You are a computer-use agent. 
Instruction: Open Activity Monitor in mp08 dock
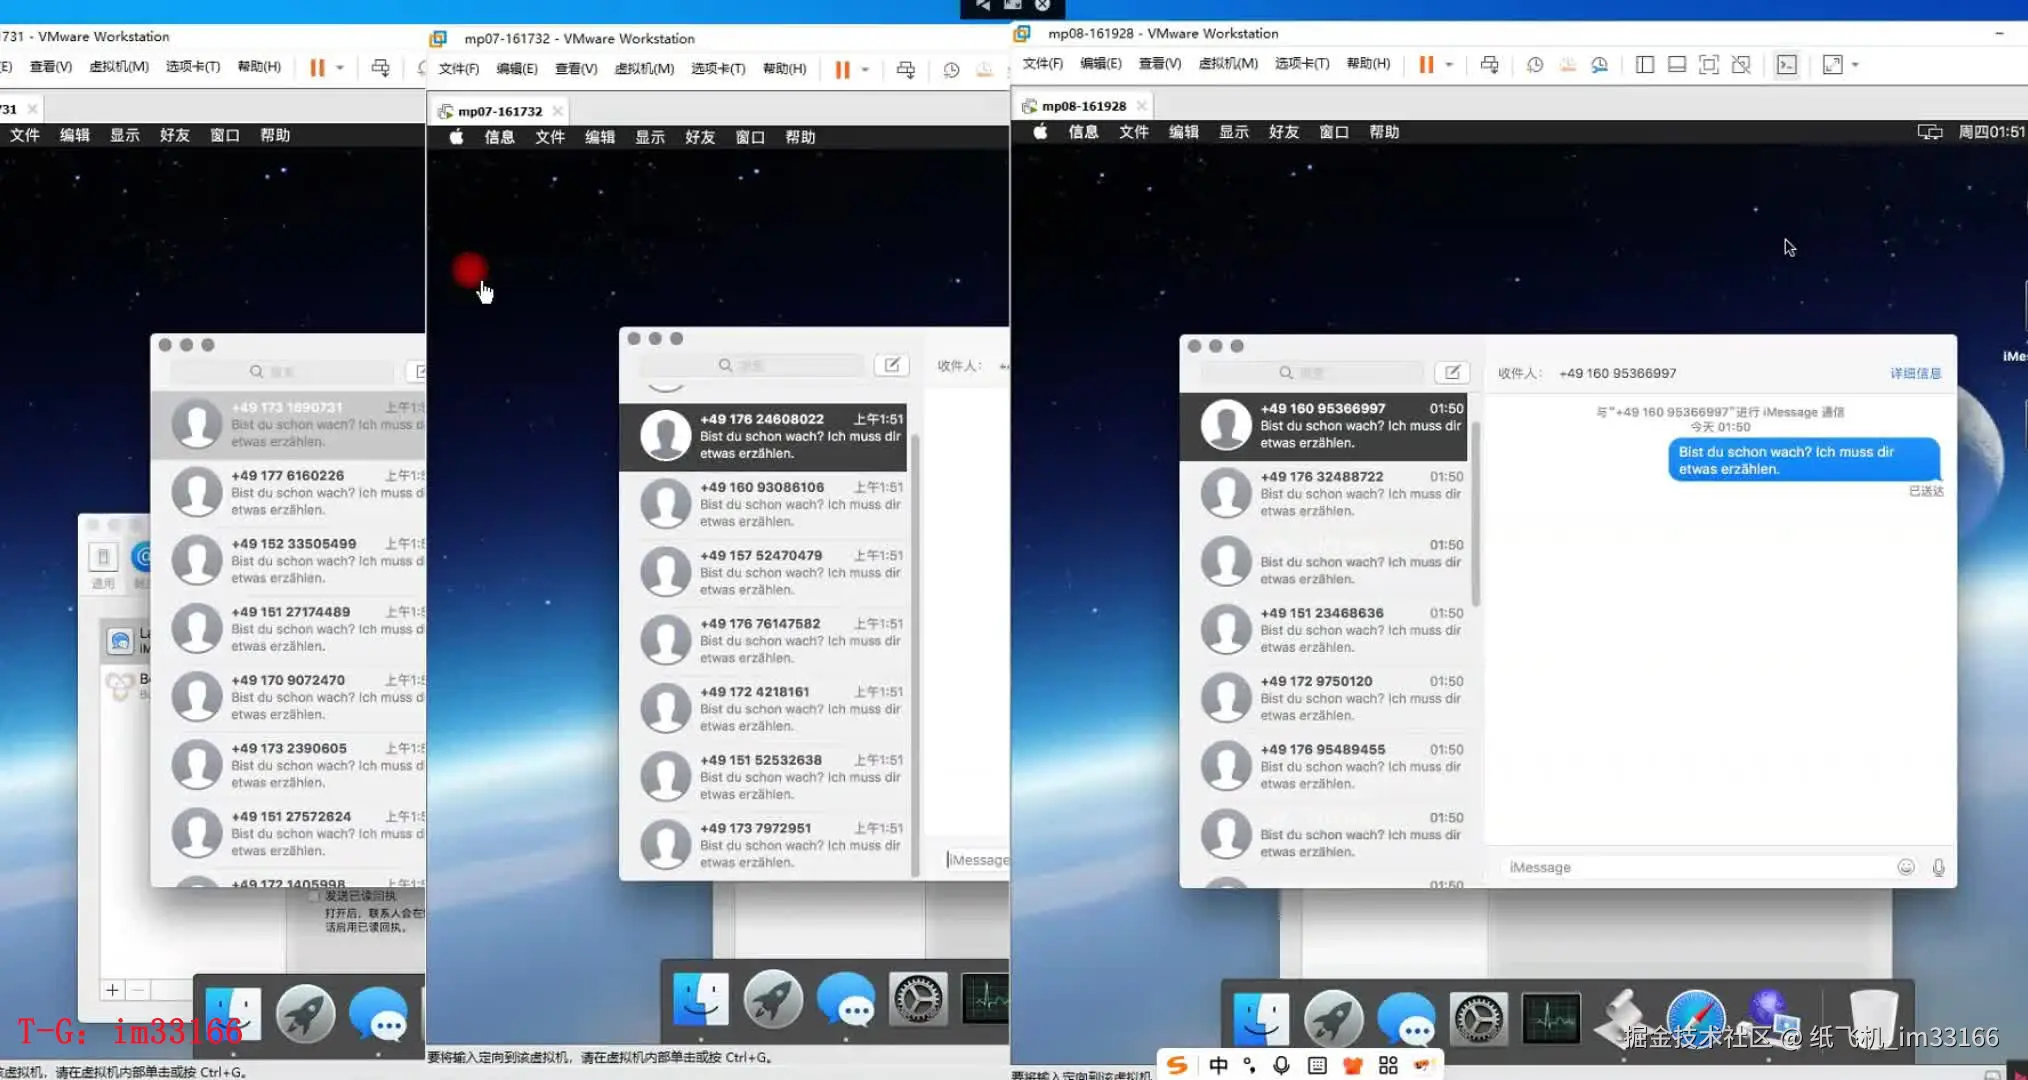[1551, 1018]
